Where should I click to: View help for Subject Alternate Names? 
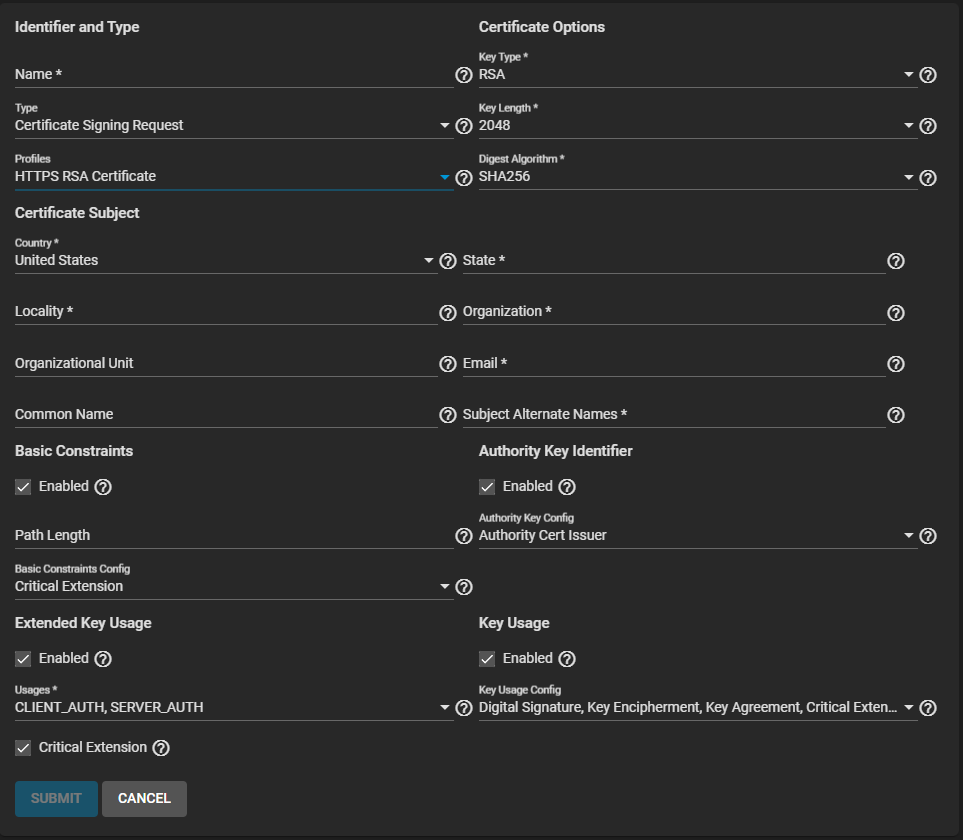[896, 415]
